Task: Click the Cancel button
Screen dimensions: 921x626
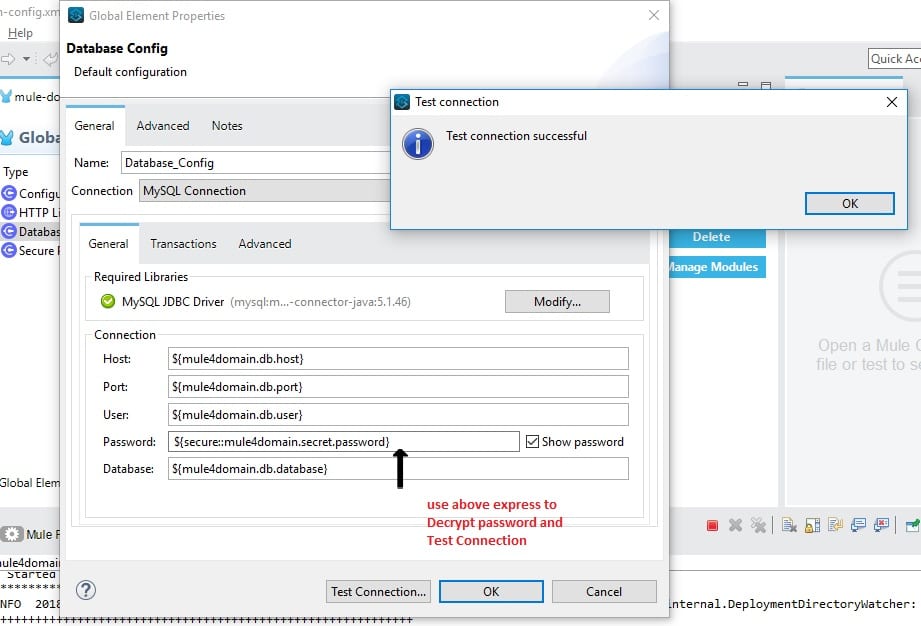Action: (604, 591)
